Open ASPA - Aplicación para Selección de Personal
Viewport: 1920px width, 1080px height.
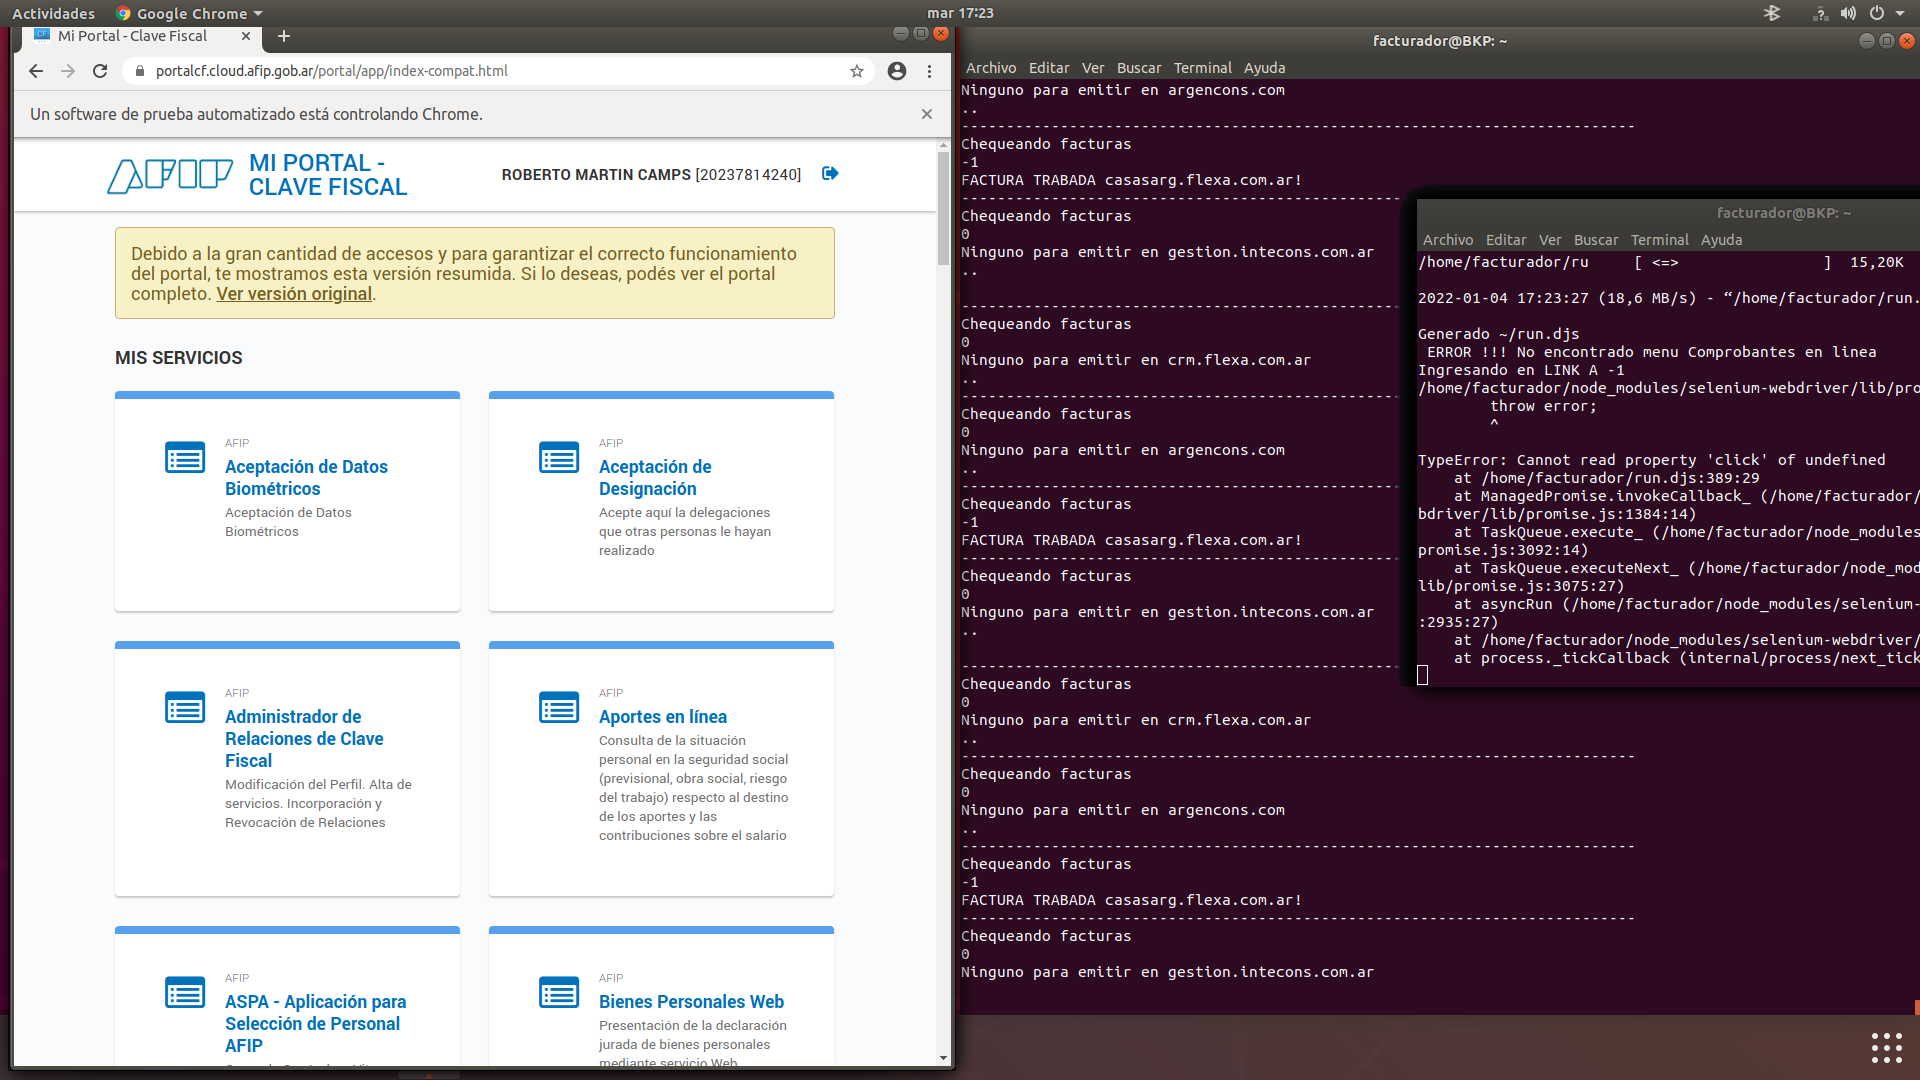pos(315,1024)
